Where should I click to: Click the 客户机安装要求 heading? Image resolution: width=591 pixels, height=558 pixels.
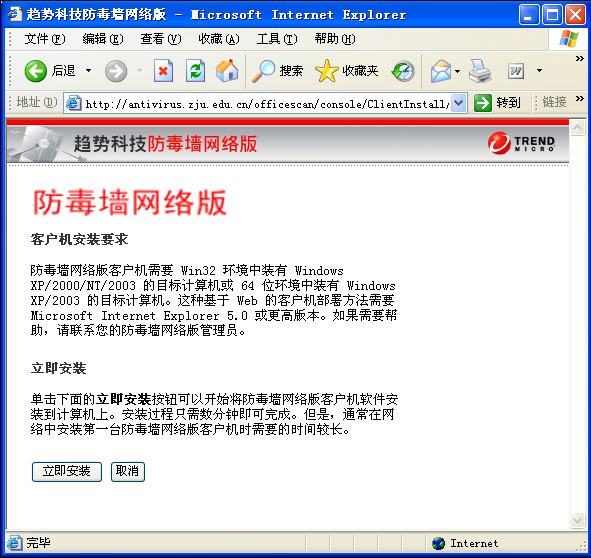(x=79, y=239)
